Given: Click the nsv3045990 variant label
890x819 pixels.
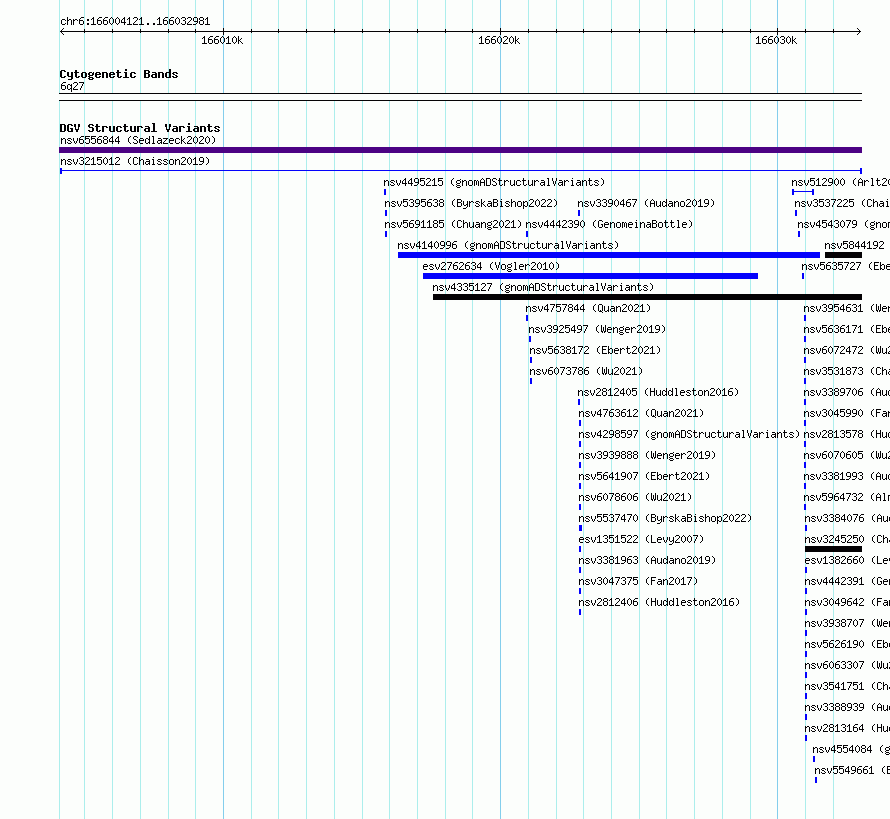Looking at the screenshot, I should (x=846, y=413).
